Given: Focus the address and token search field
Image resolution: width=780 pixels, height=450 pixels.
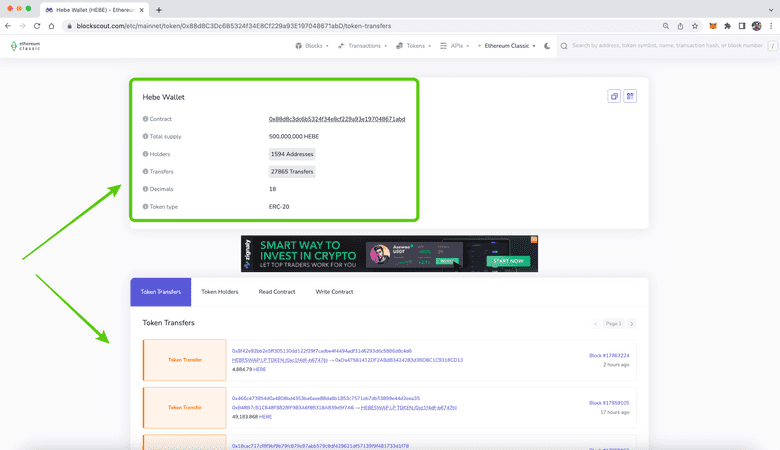Looking at the screenshot, I should click(x=670, y=46).
